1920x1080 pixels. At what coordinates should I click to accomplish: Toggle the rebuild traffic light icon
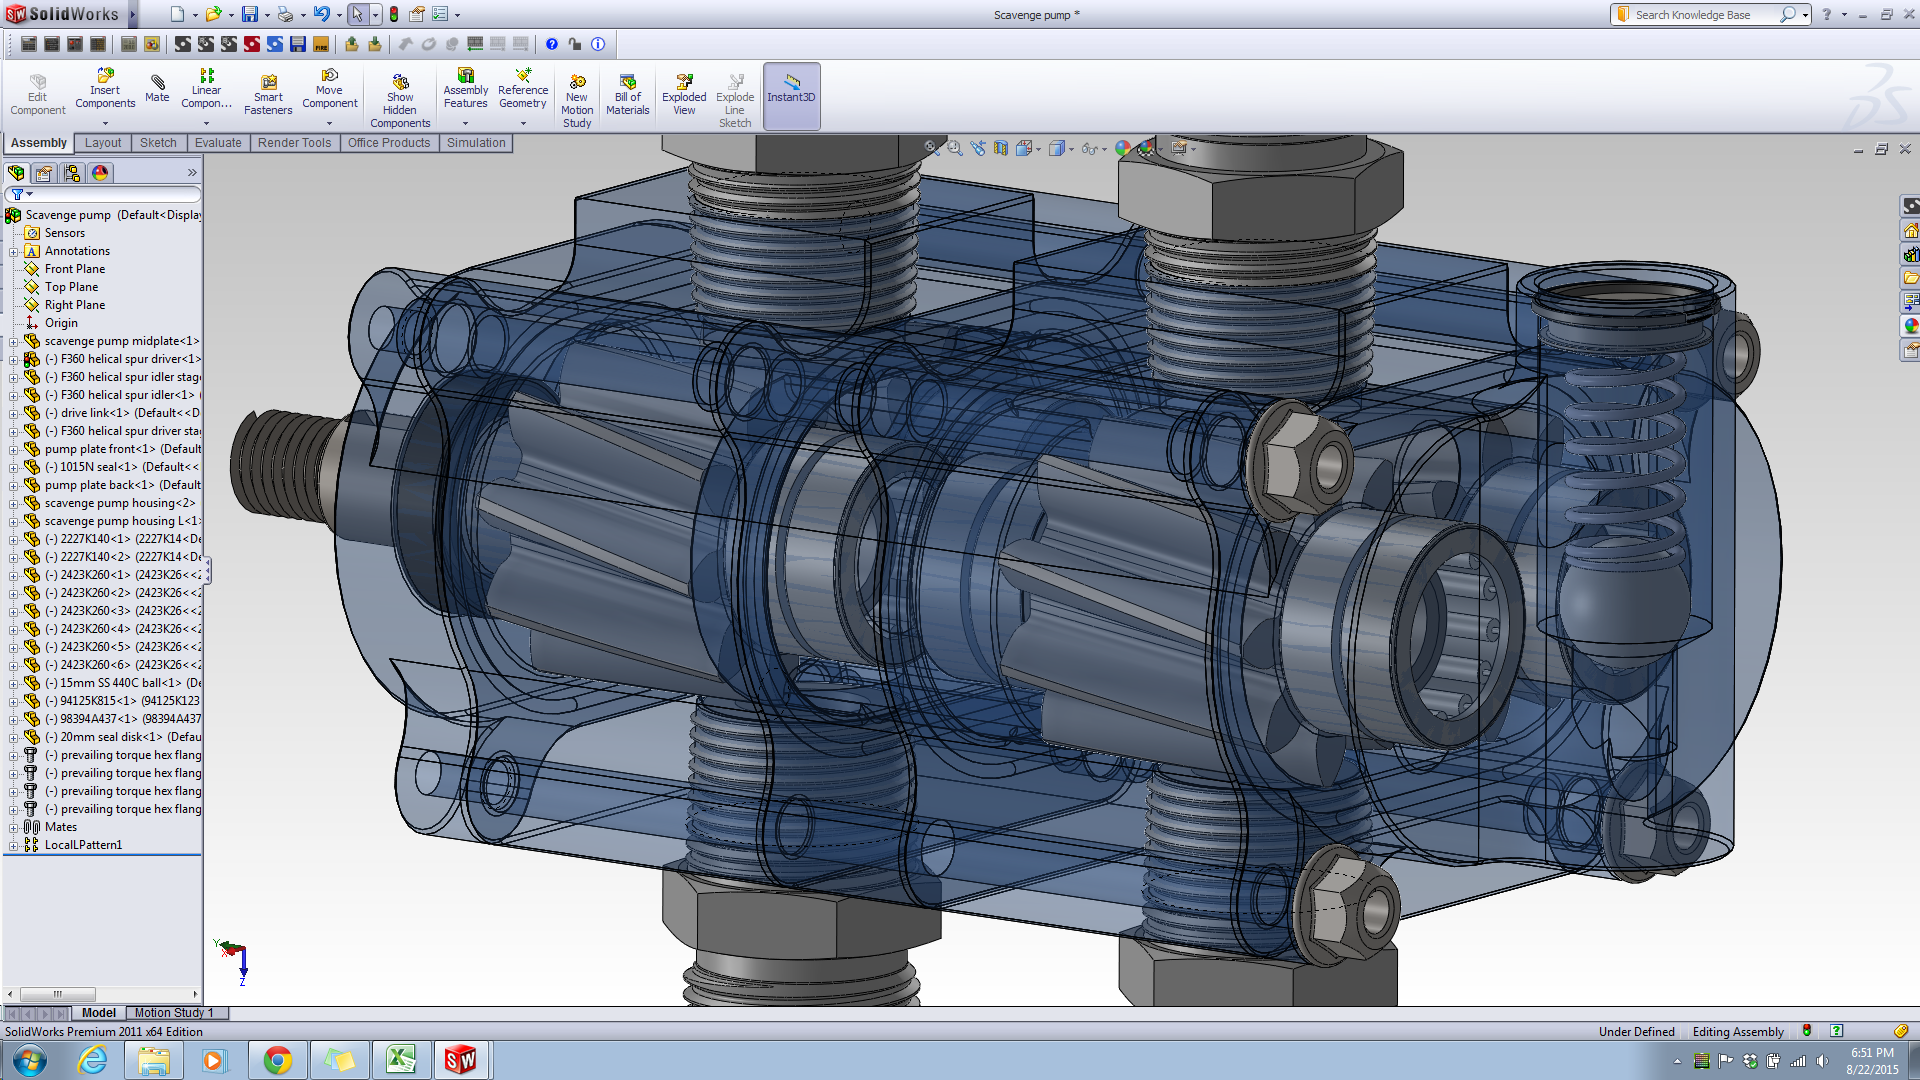click(394, 14)
